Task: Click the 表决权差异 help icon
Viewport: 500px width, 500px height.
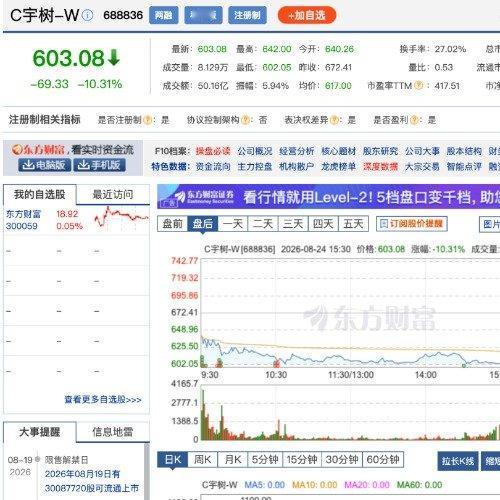Action: 335,120
